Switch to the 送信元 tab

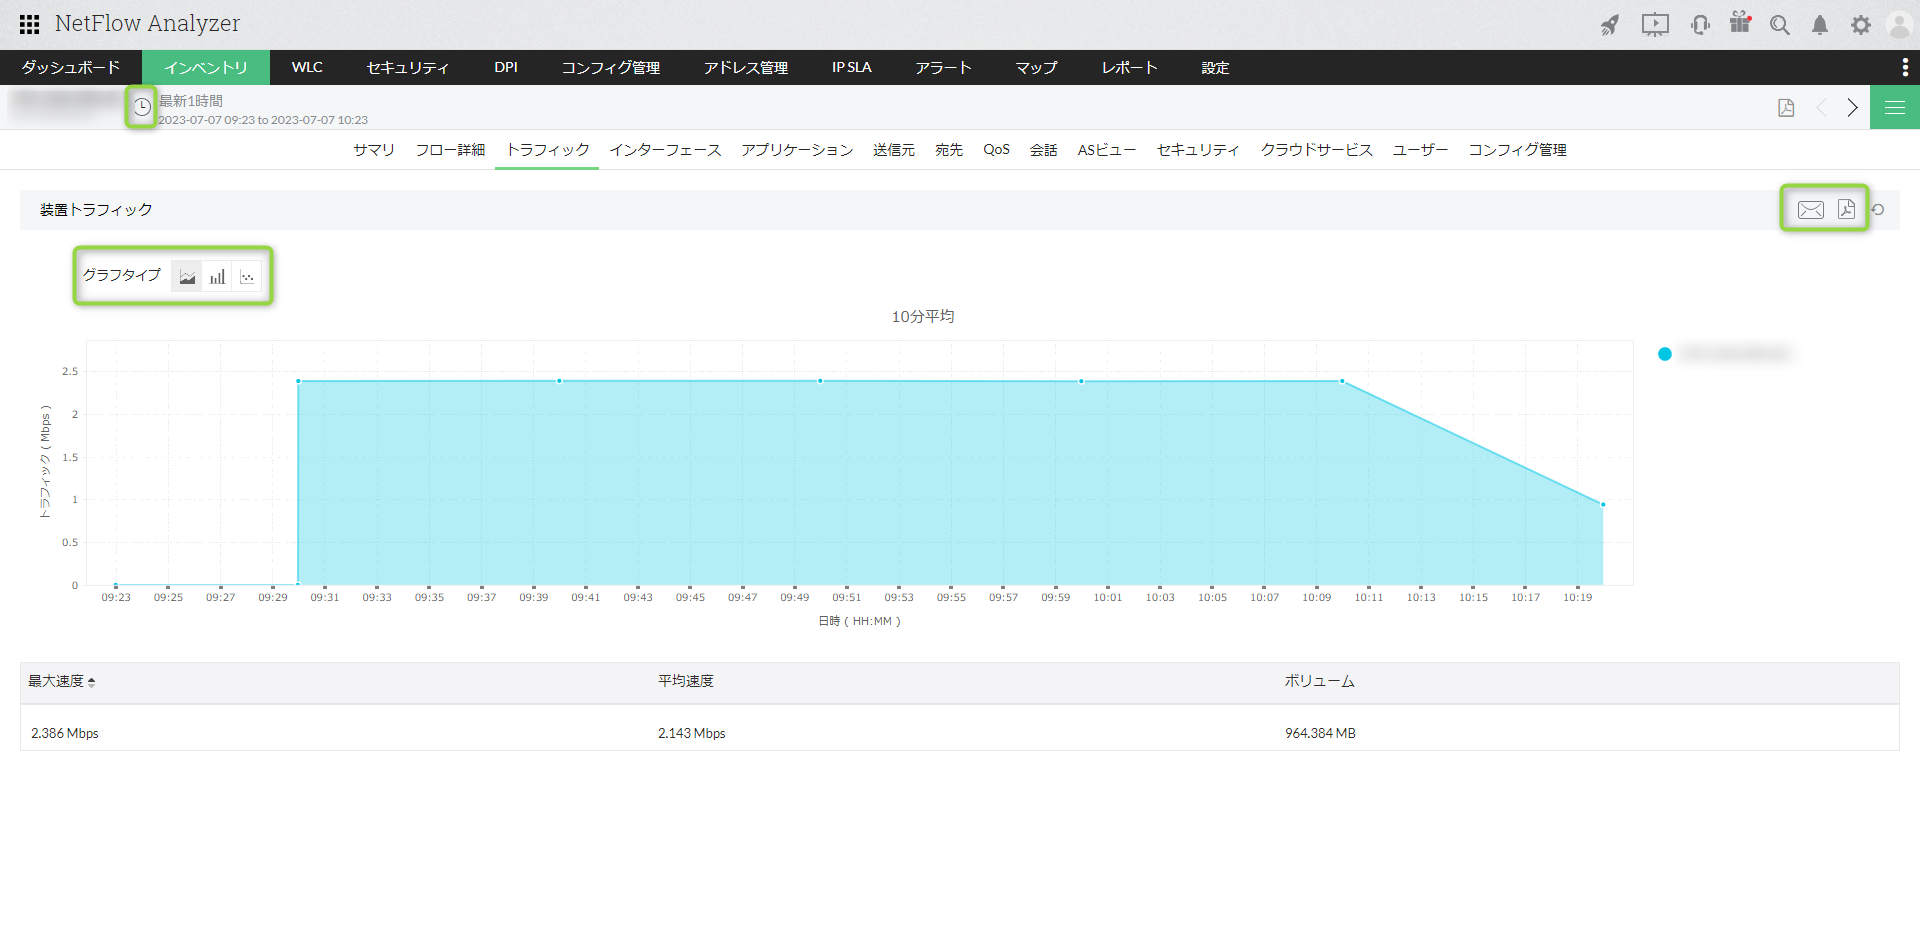tap(894, 150)
